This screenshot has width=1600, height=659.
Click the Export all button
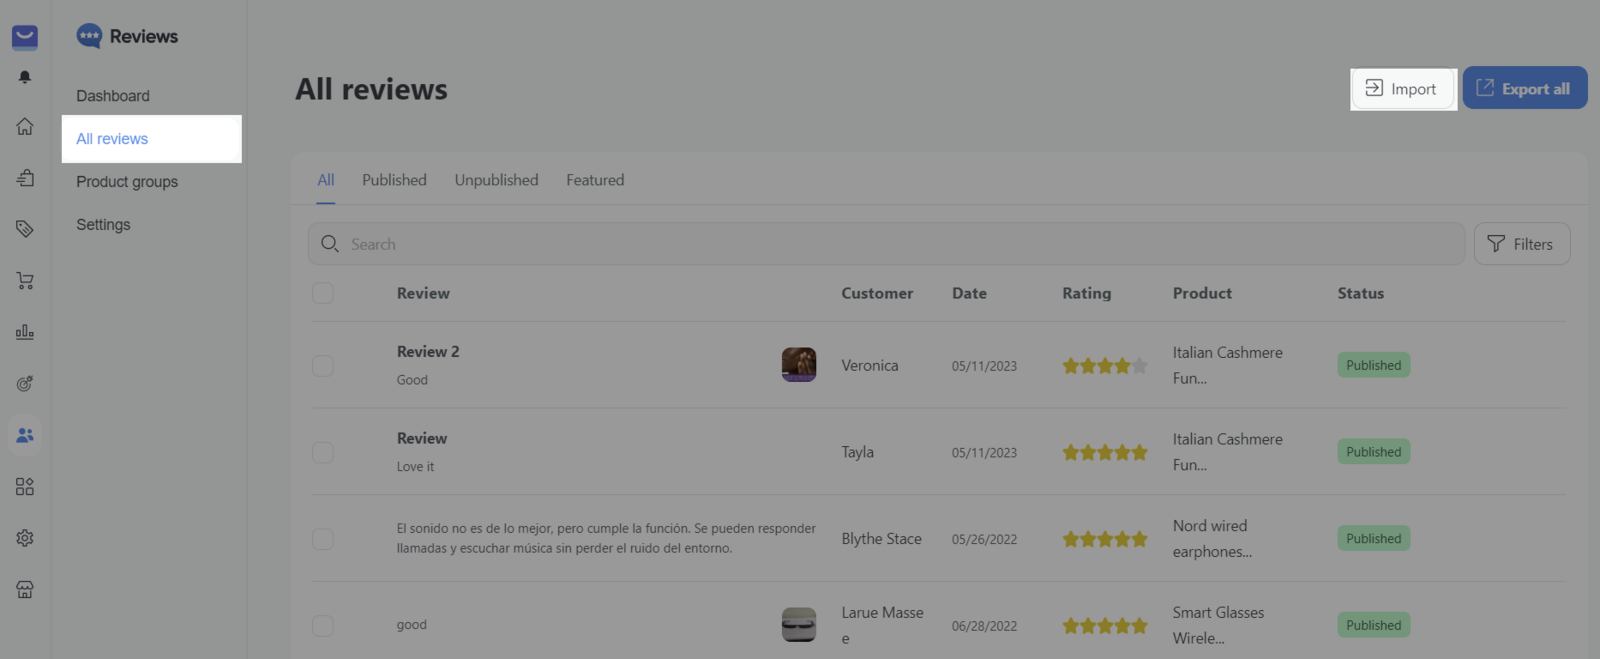pos(1524,89)
